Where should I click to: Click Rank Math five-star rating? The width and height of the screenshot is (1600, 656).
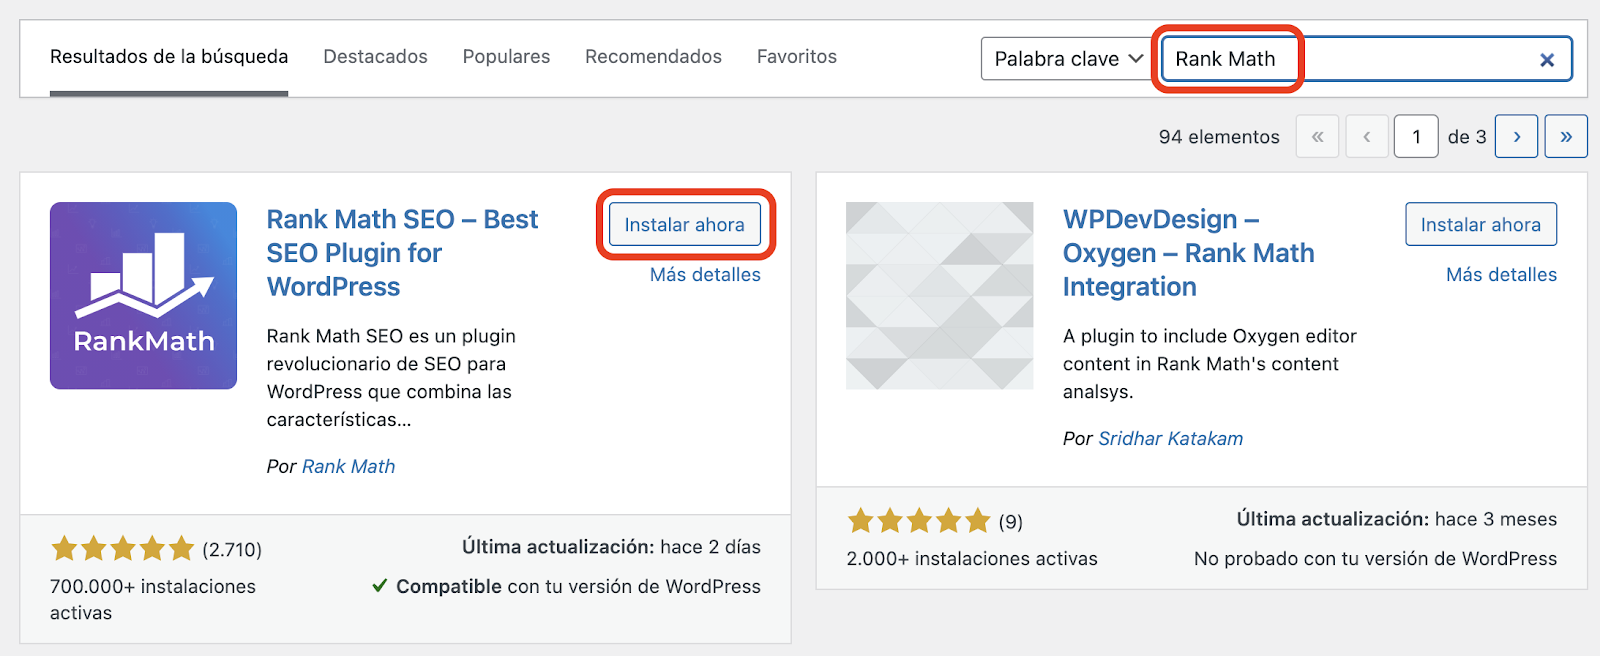(x=123, y=549)
